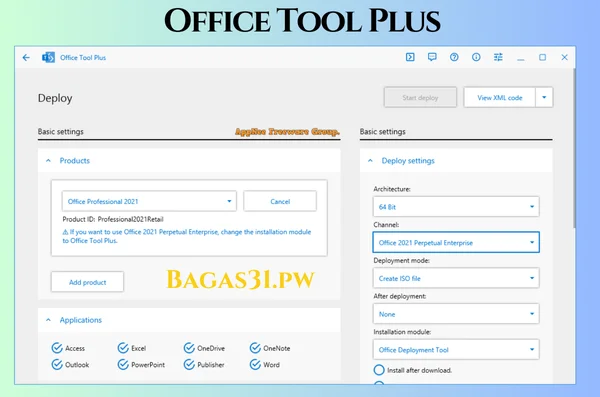The image size is (600, 397).
Task: Open the Installation module dropdown
Action: (456, 350)
